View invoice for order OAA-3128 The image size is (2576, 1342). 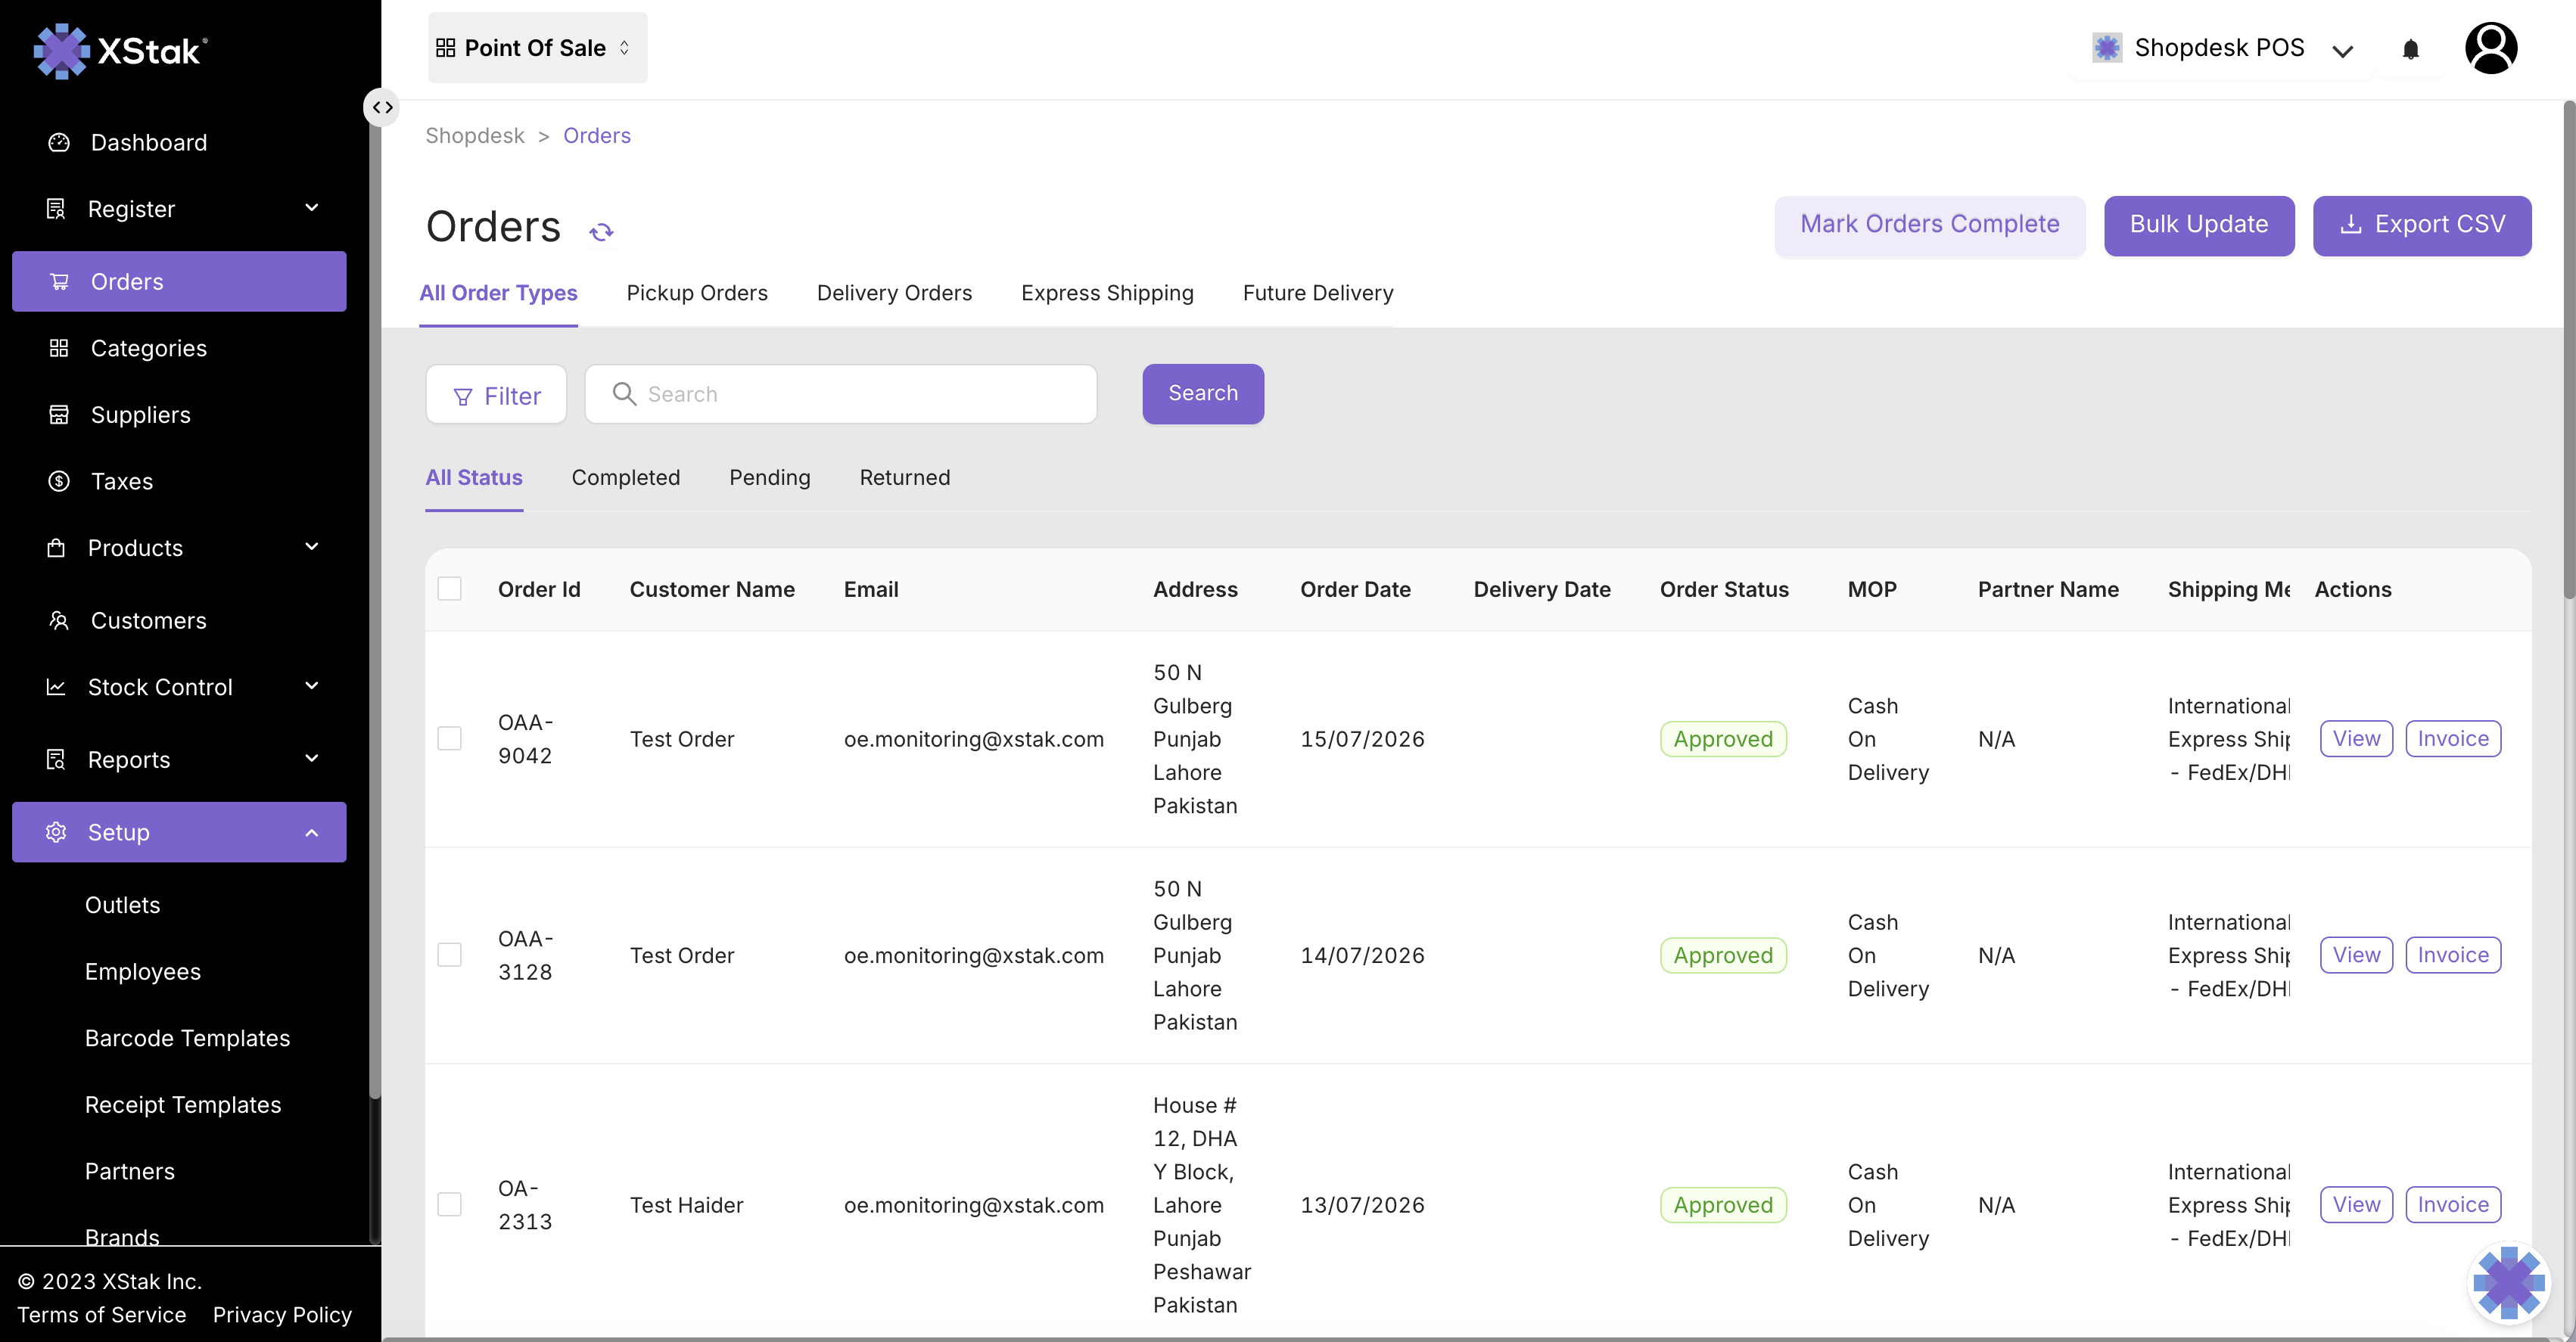point(2453,955)
